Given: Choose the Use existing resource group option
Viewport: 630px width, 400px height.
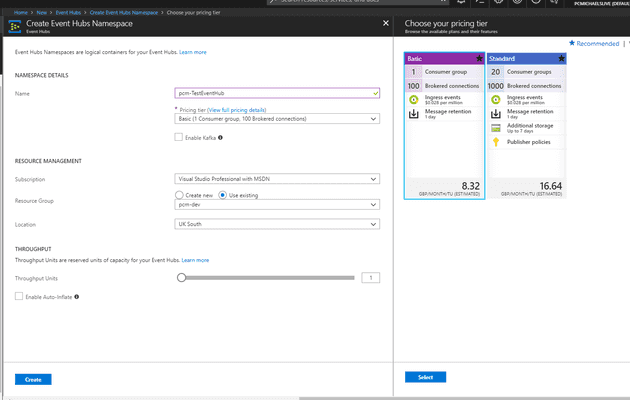Looking at the screenshot, I should coord(222,195).
